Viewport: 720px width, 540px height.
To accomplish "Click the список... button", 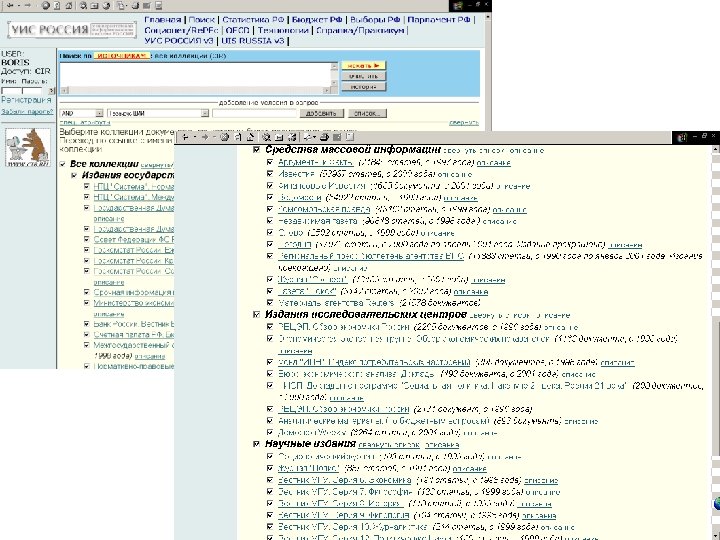I will pyautogui.click(x=367, y=113).
